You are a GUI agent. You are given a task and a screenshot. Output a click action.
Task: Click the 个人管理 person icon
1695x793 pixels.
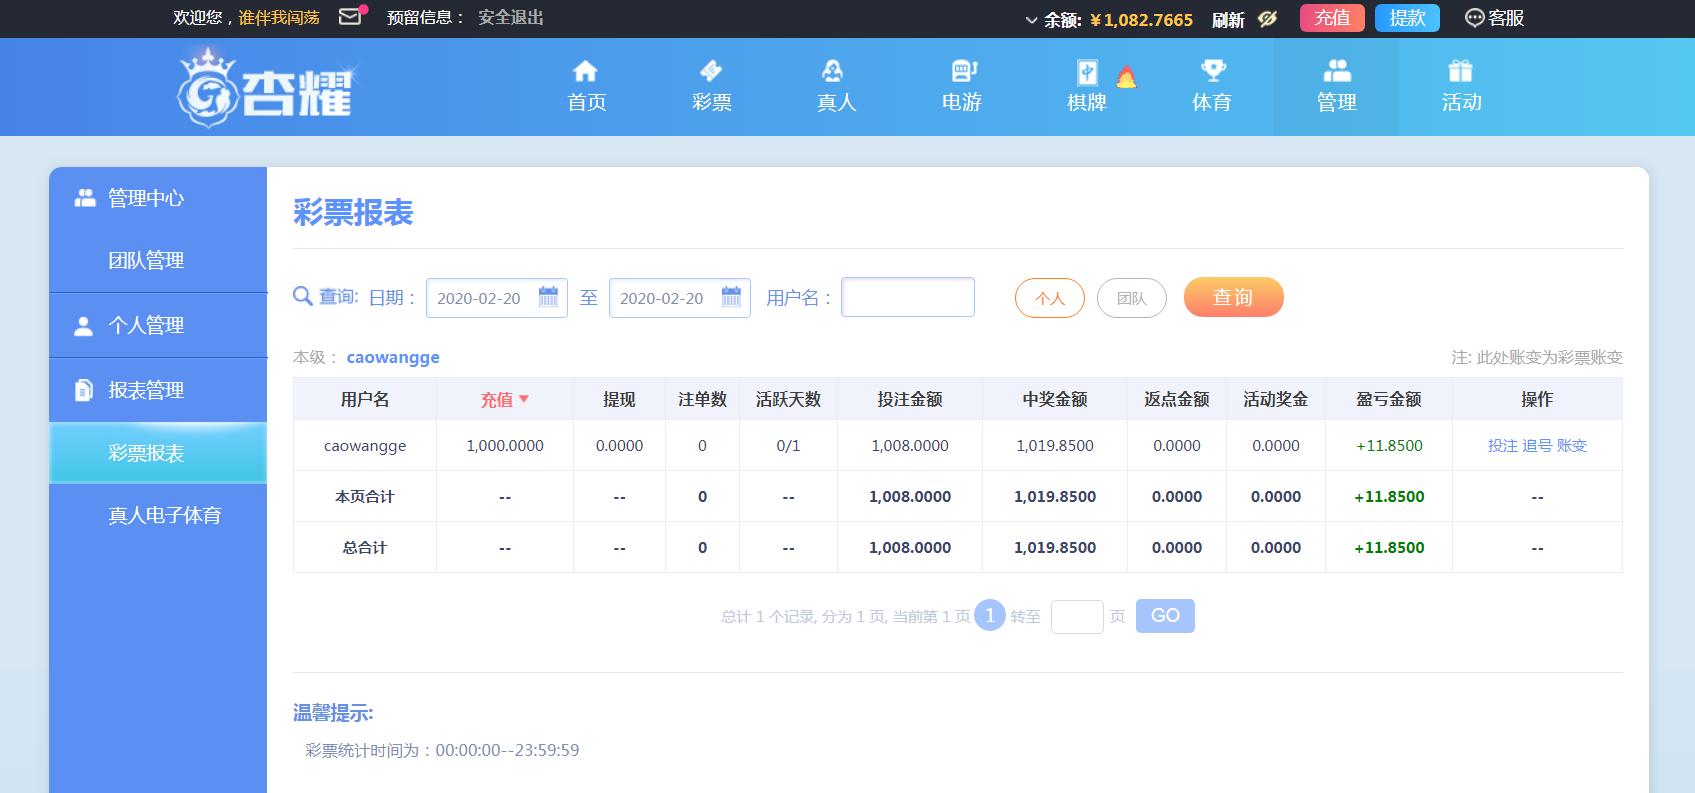point(84,326)
